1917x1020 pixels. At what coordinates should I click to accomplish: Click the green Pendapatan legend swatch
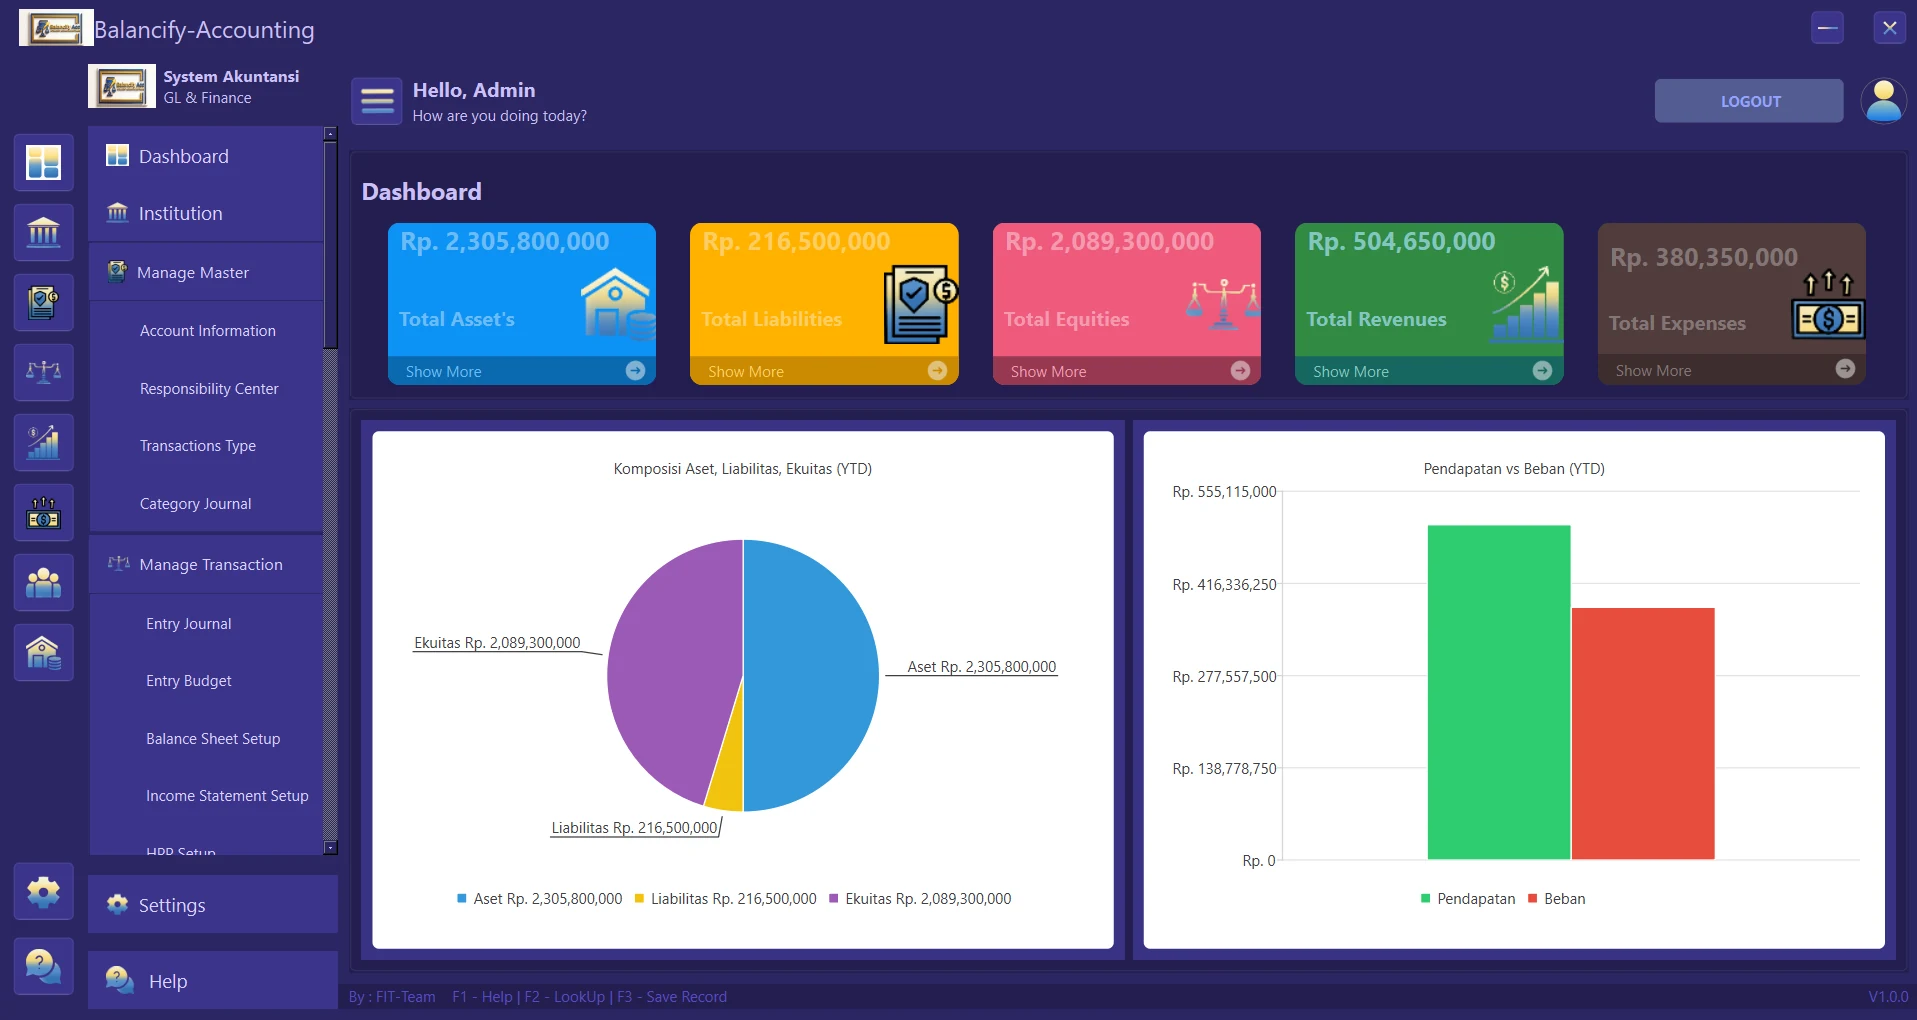click(x=1425, y=899)
